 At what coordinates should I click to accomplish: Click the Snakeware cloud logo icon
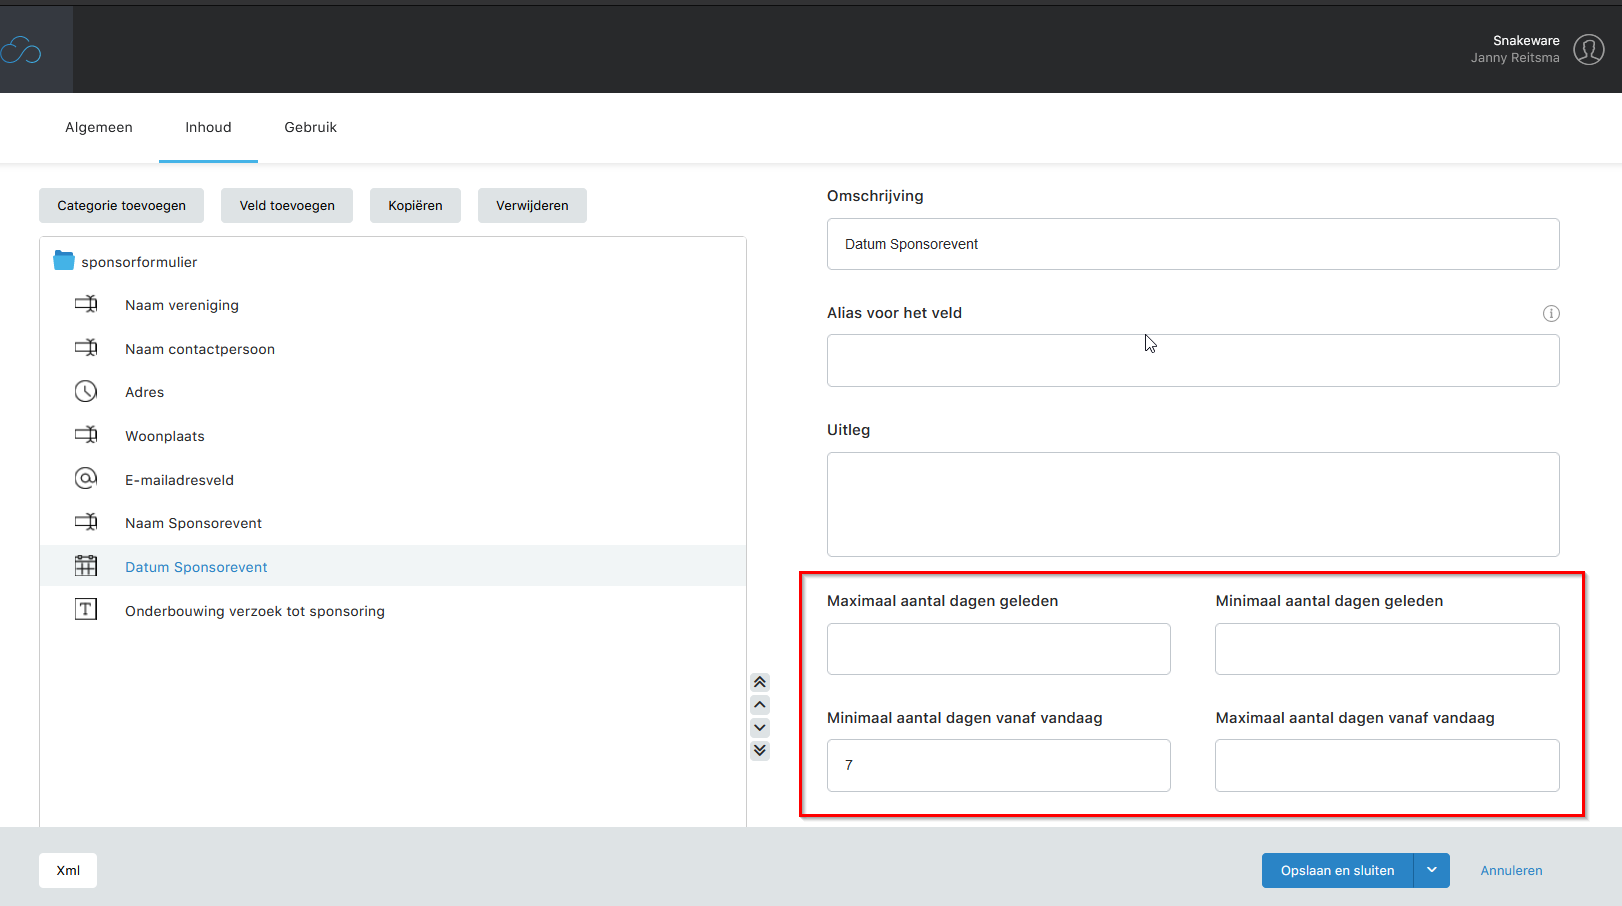(x=21, y=50)
